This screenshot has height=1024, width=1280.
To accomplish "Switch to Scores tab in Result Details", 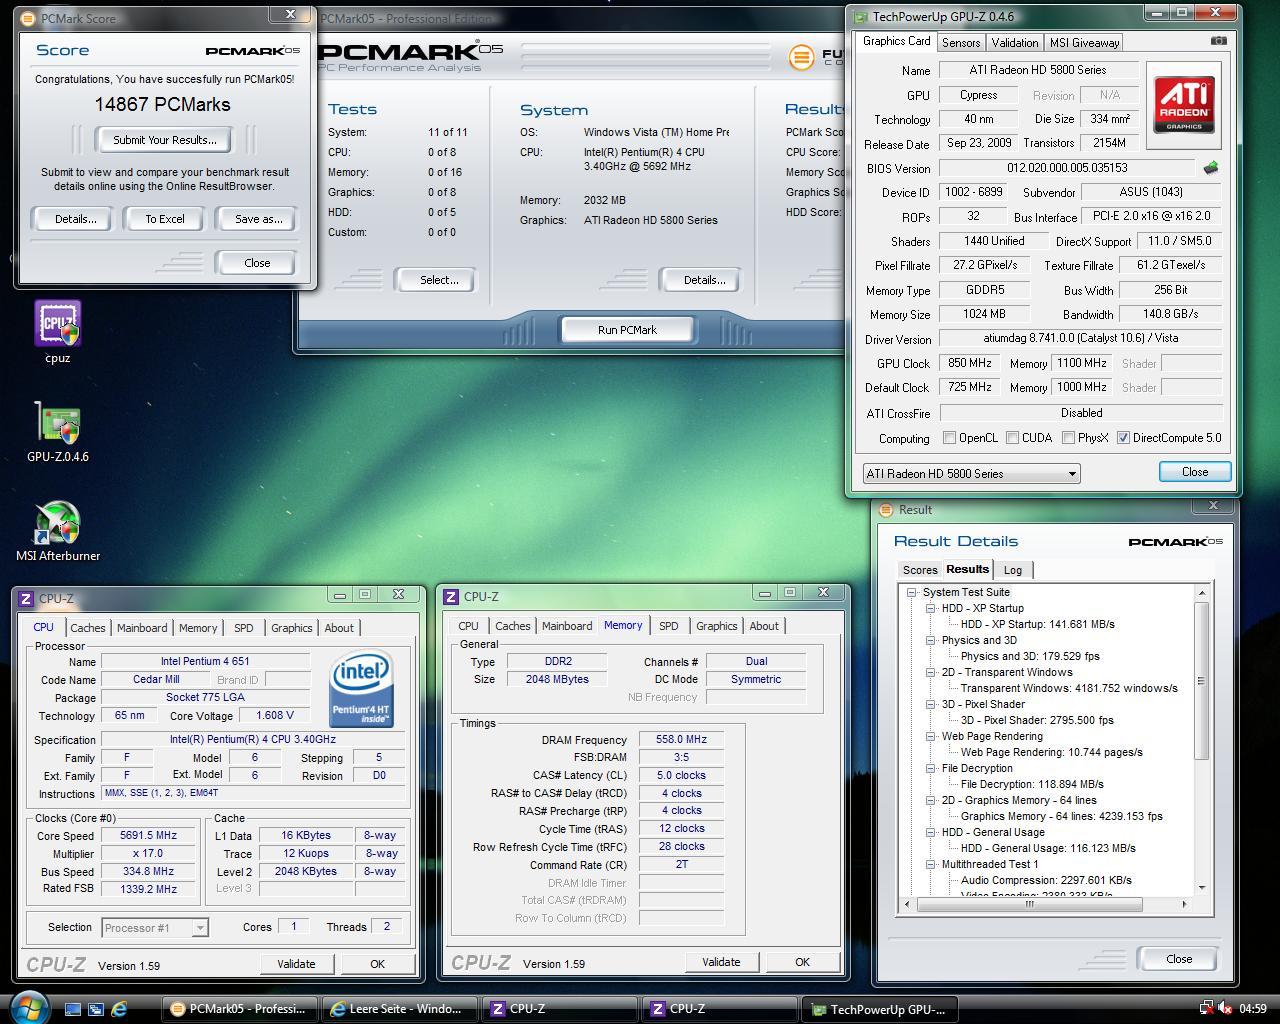I will click(x=920, y=570).
